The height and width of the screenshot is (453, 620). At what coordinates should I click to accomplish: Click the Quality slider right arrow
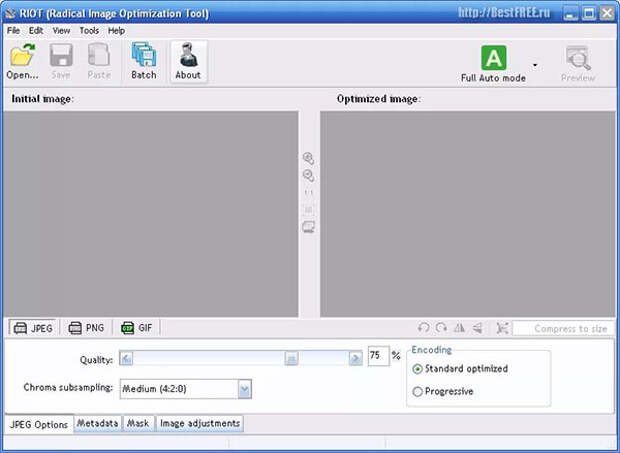point(355,359)
